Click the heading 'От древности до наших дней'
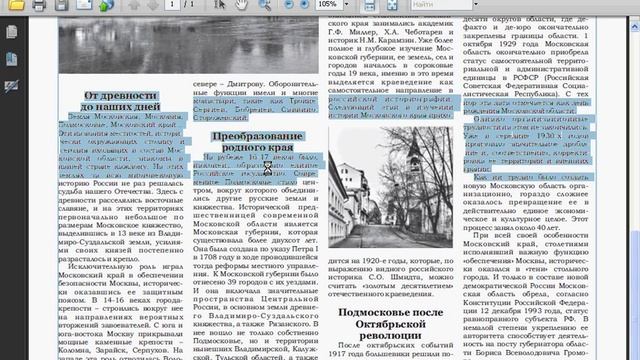 120,101
